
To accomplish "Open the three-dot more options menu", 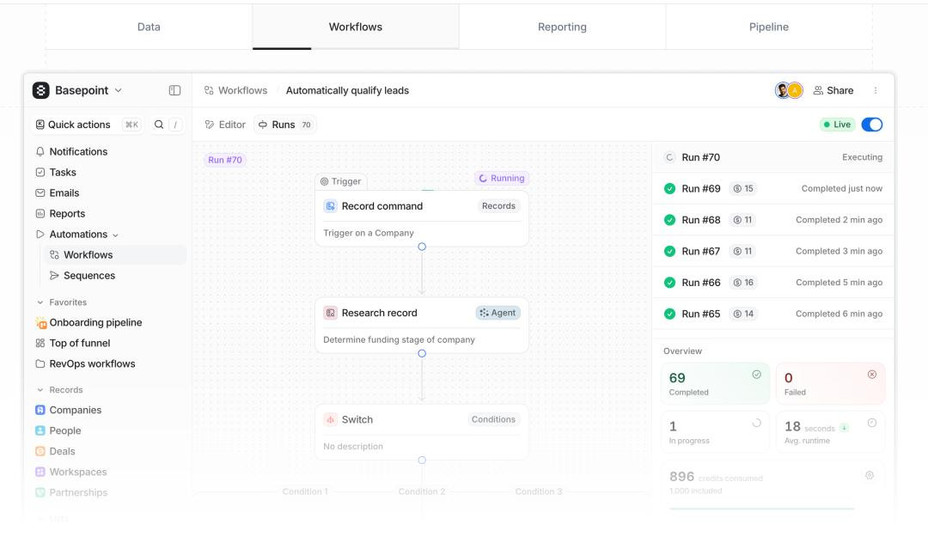I will tap(875, 91).
